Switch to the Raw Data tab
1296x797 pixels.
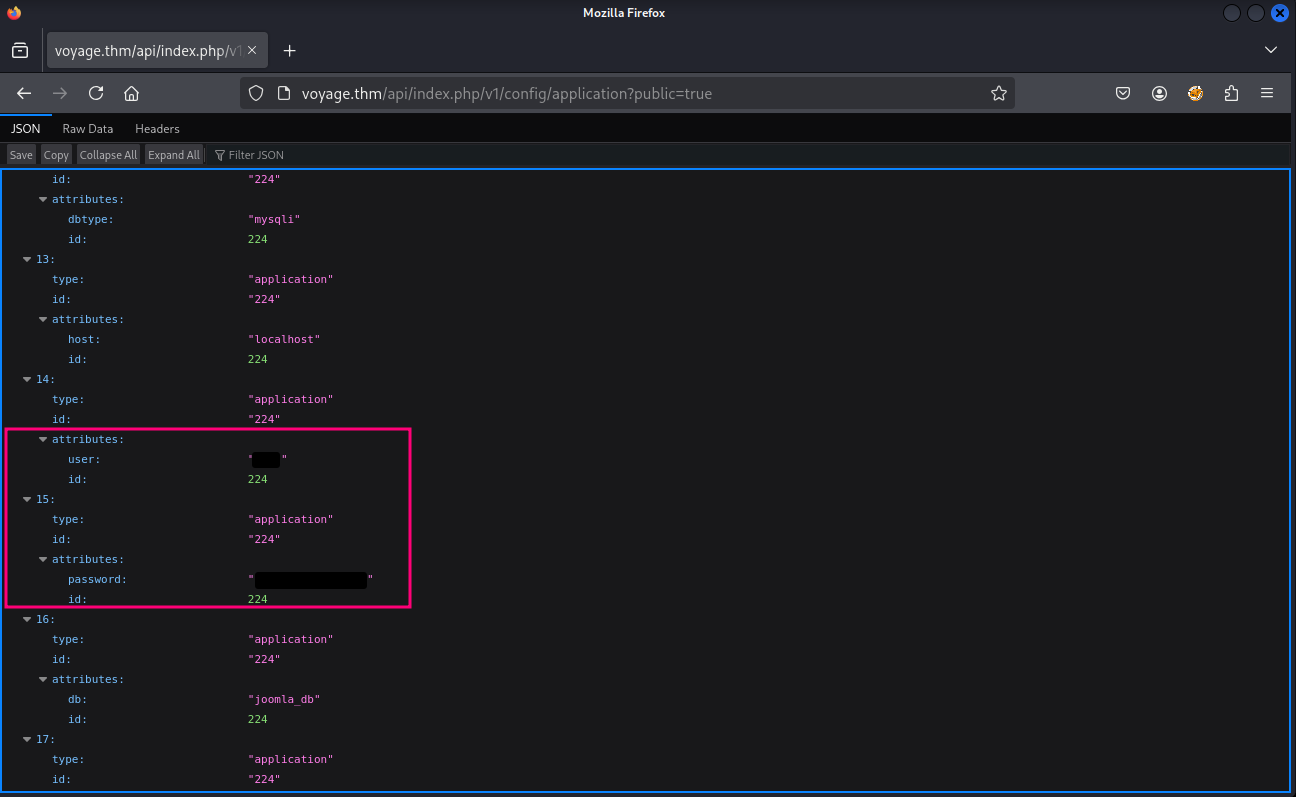coord(88,129)
